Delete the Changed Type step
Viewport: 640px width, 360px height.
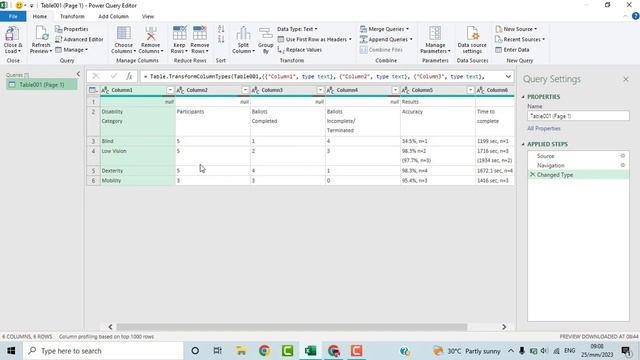point(532,174)
